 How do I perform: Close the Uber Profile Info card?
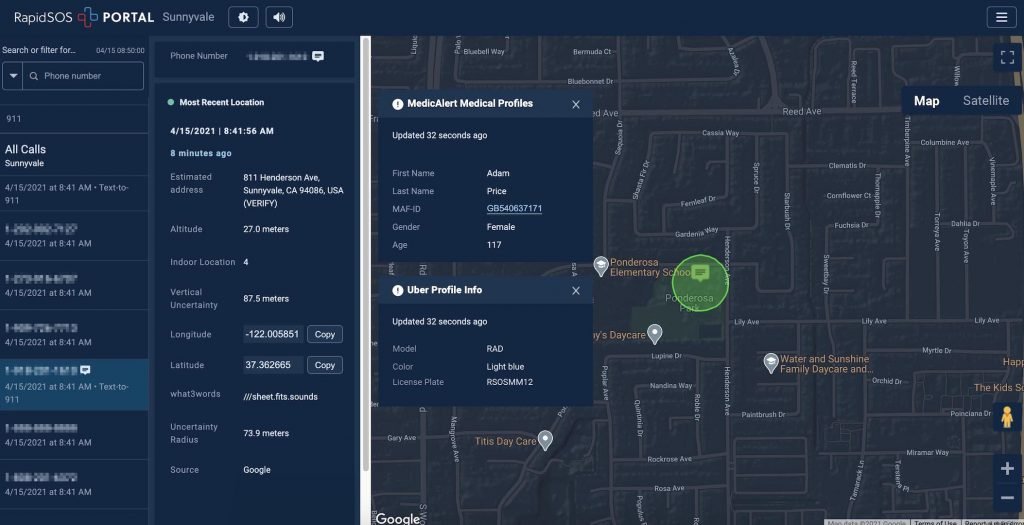575,291
